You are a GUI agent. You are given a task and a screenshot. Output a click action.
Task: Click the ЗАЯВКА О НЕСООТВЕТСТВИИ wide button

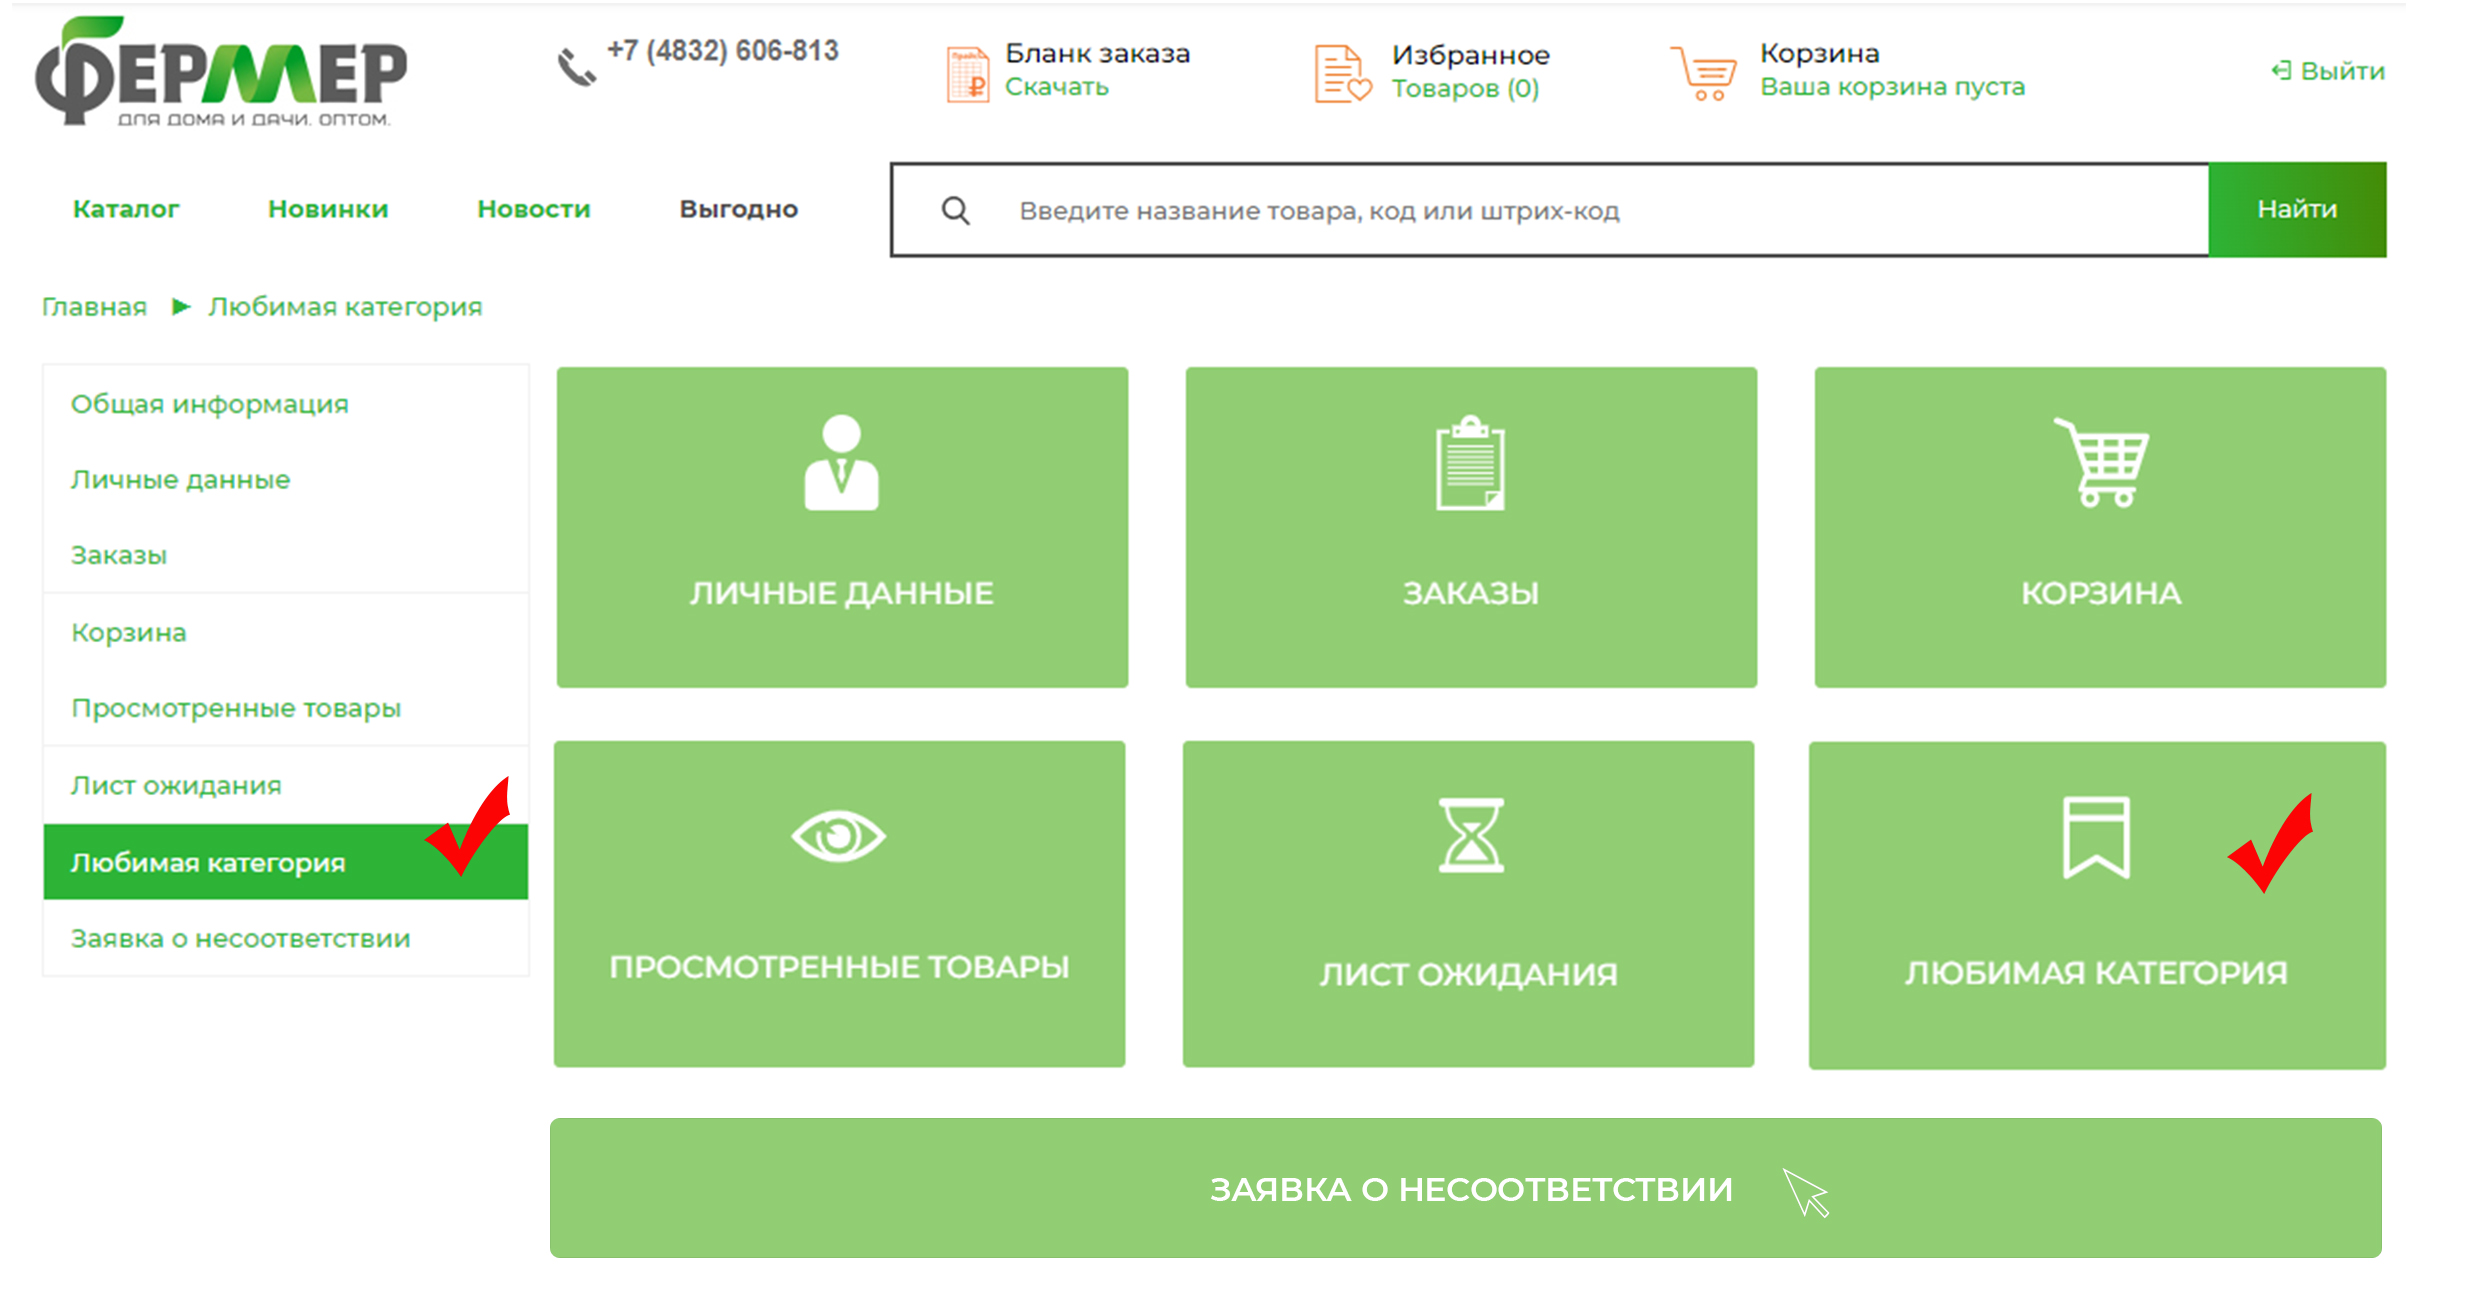(1466, 1188)
